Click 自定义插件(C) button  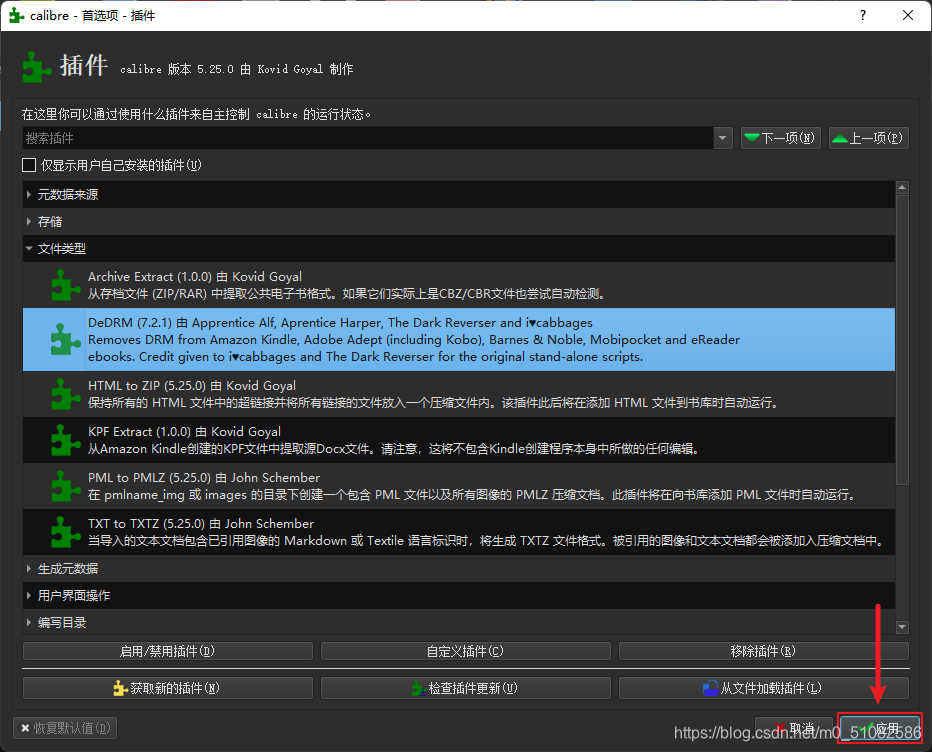click(x=465, y=651)
